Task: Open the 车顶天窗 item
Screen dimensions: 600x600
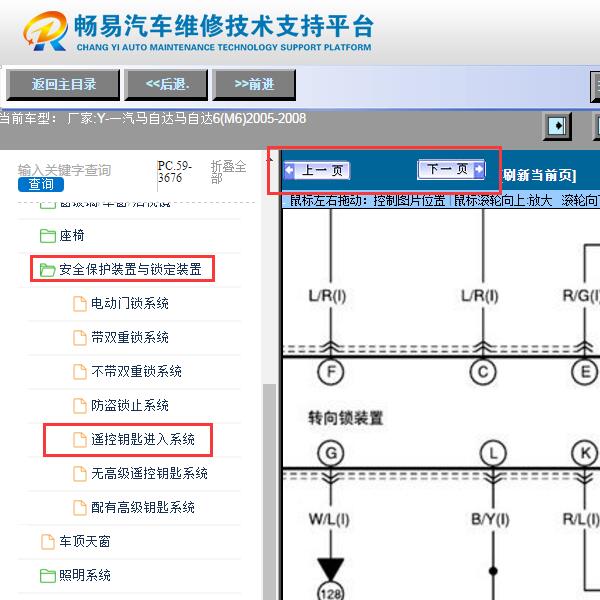Action: [x=85, y=542]
